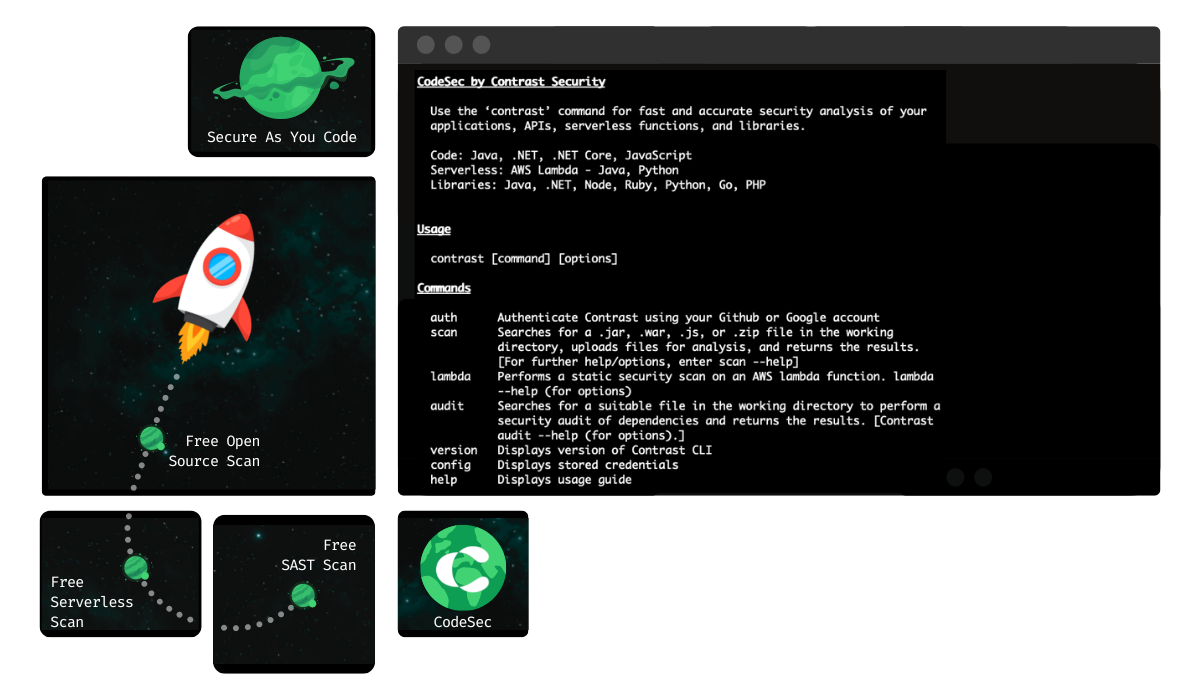
Task: Open the CodeSec circular logo
Action: [462, 568]
